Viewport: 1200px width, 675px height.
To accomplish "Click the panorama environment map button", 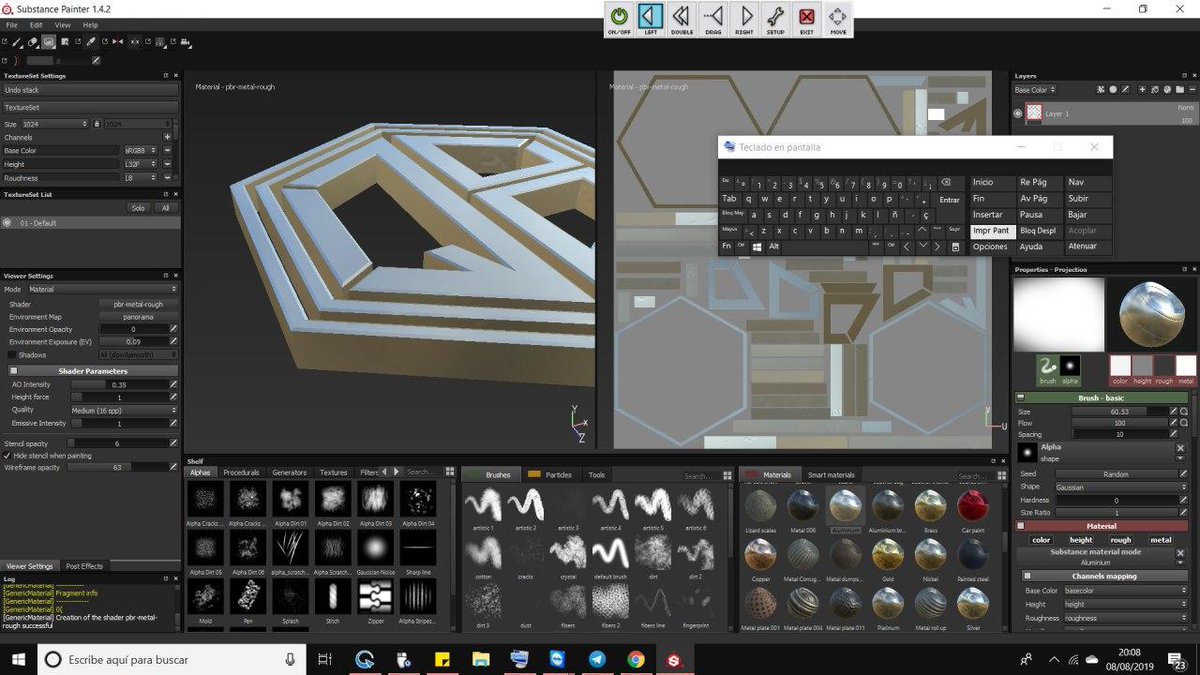I will coord(138,317).
